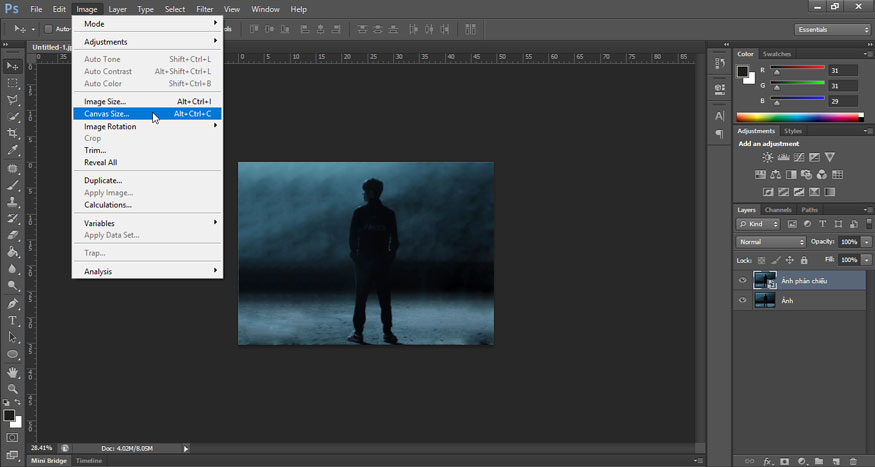Select the Blur tool
The height and width of the screenshot is (467, 875).
(12, 268)
